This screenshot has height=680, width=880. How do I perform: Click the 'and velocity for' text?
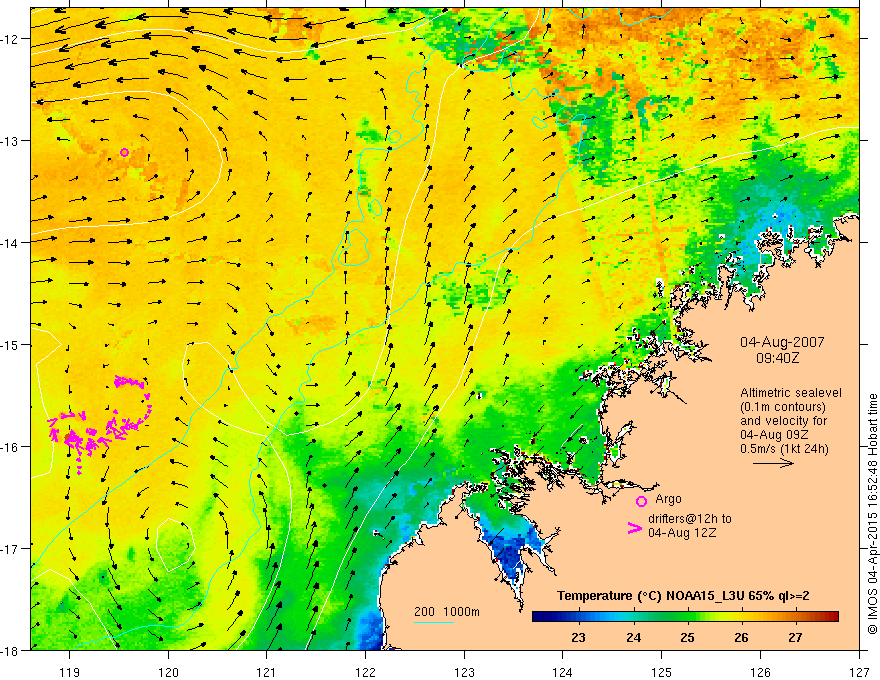pos(783,421)
